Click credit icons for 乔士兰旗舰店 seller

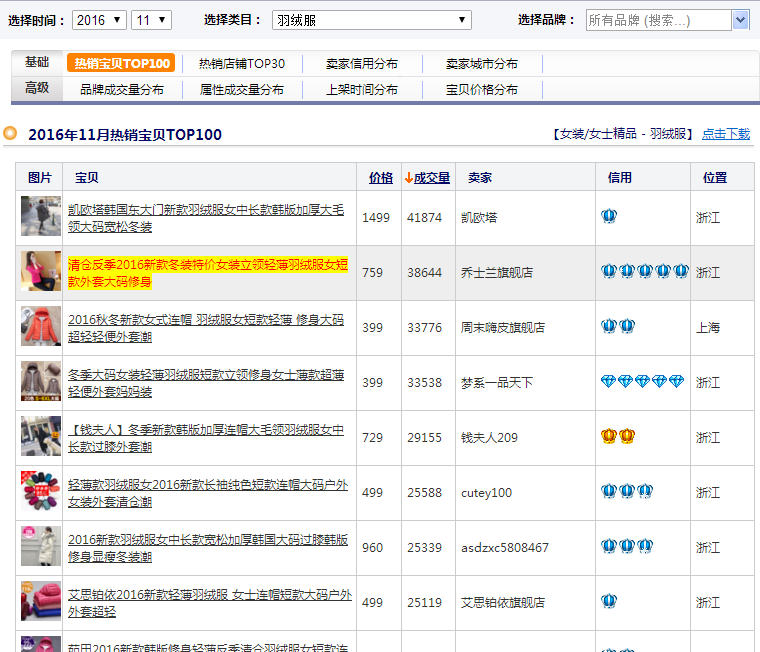645,272
